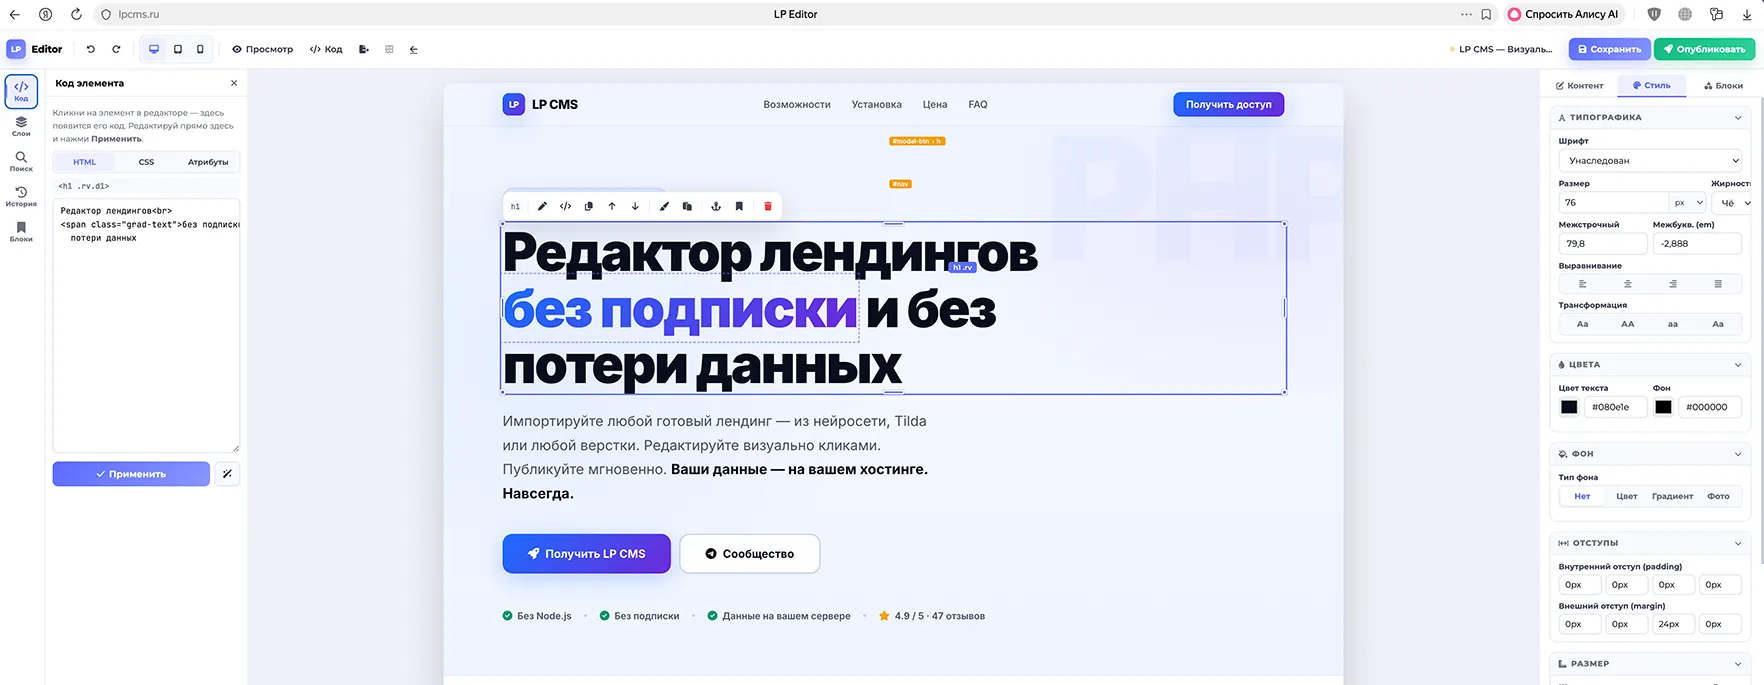Click the Межстрочный line height field
The width and height of the screenshot is (1764, 685).
pyautogui.click(x=1602, y=243)
